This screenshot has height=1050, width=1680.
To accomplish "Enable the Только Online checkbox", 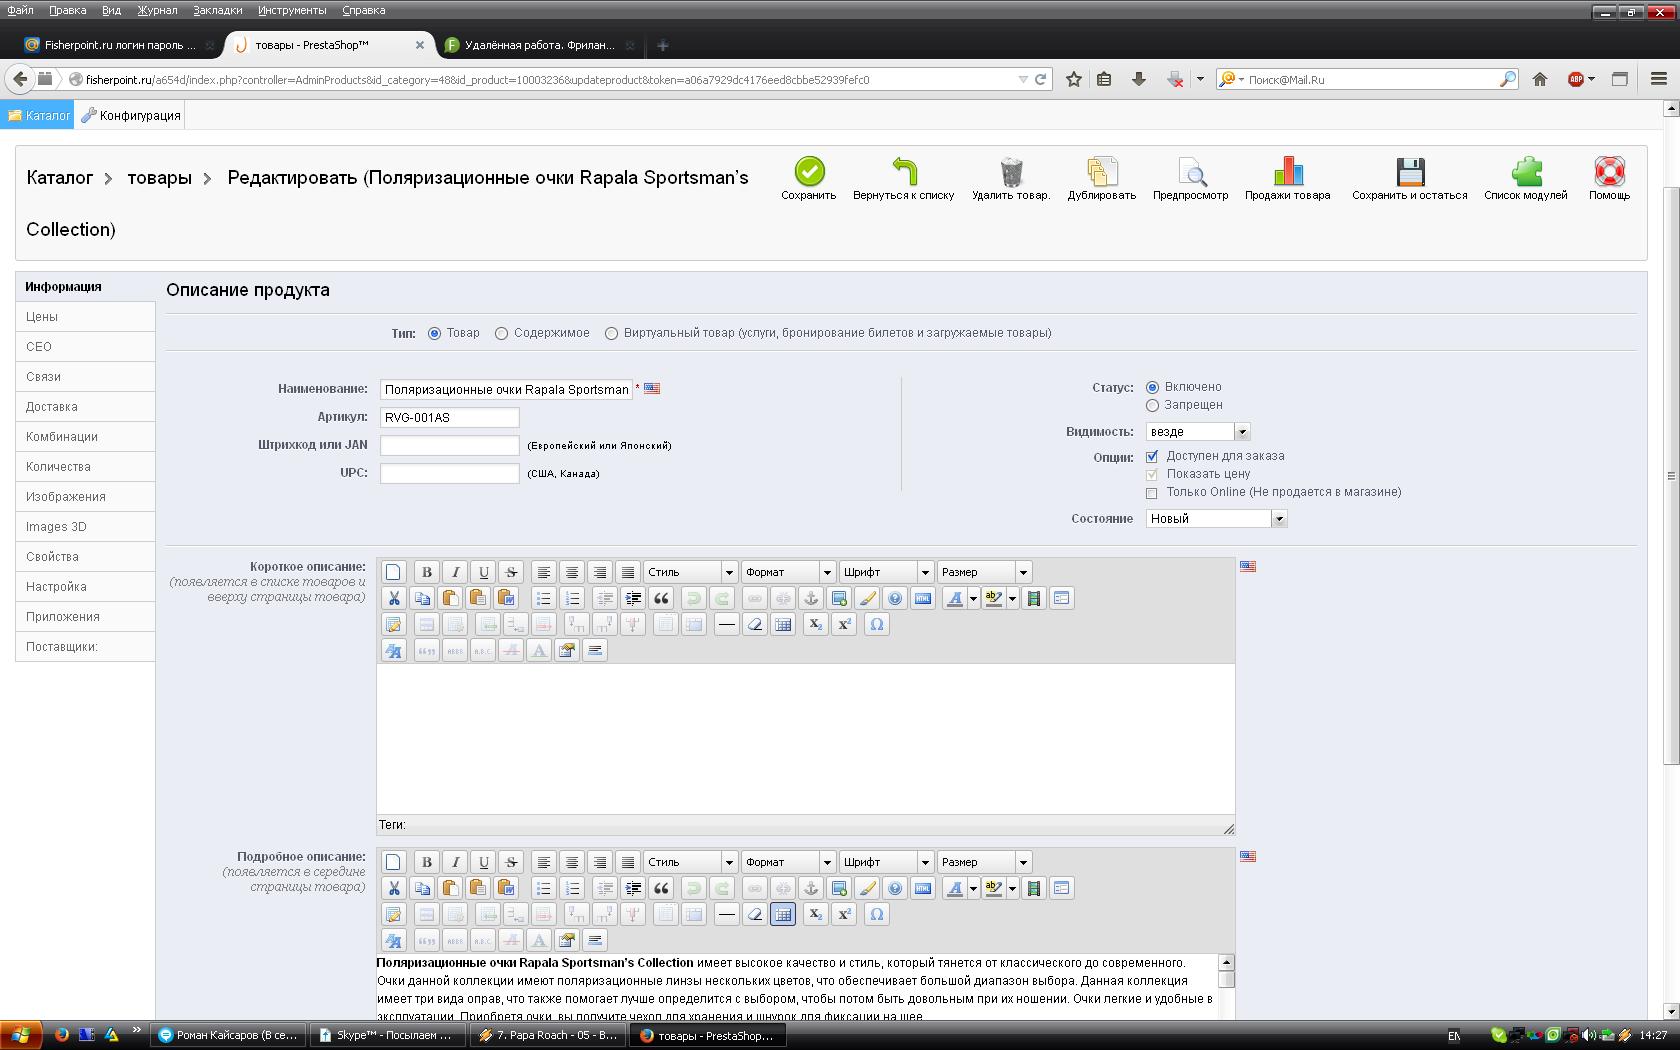I will [1152, 492].
